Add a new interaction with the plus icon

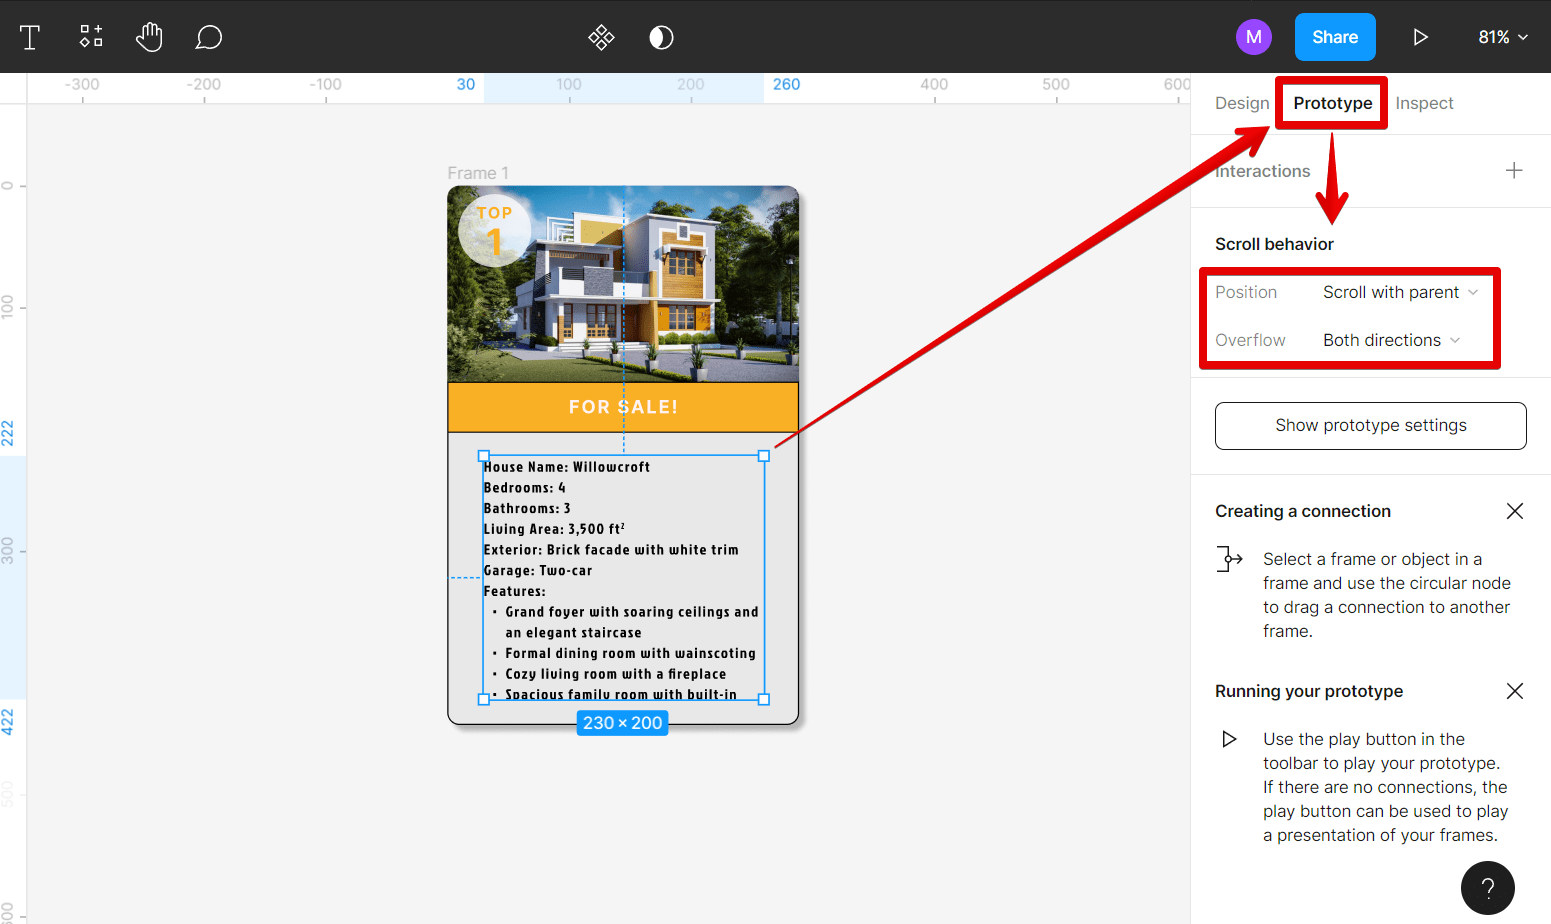point(1514,170)
